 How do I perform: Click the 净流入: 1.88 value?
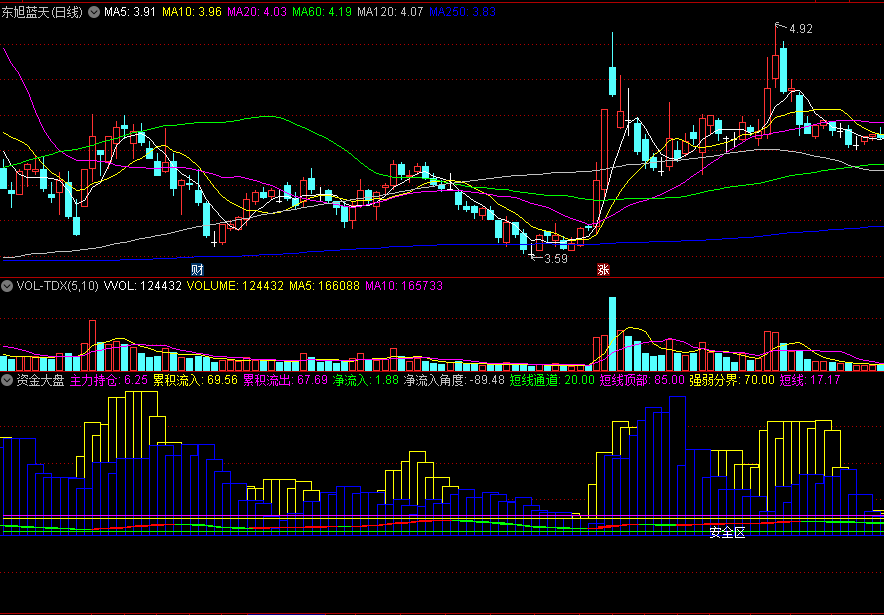pos(365,380)
